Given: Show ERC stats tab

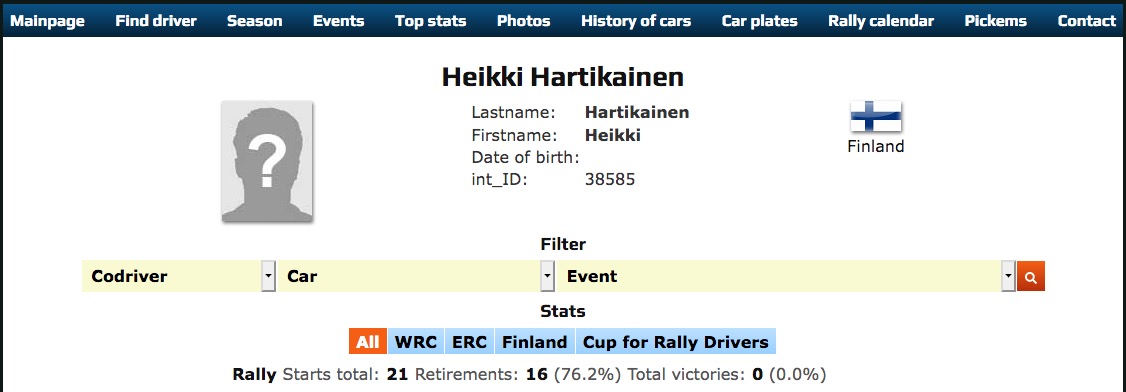Looking at the screenshot, I should (469, 342).
